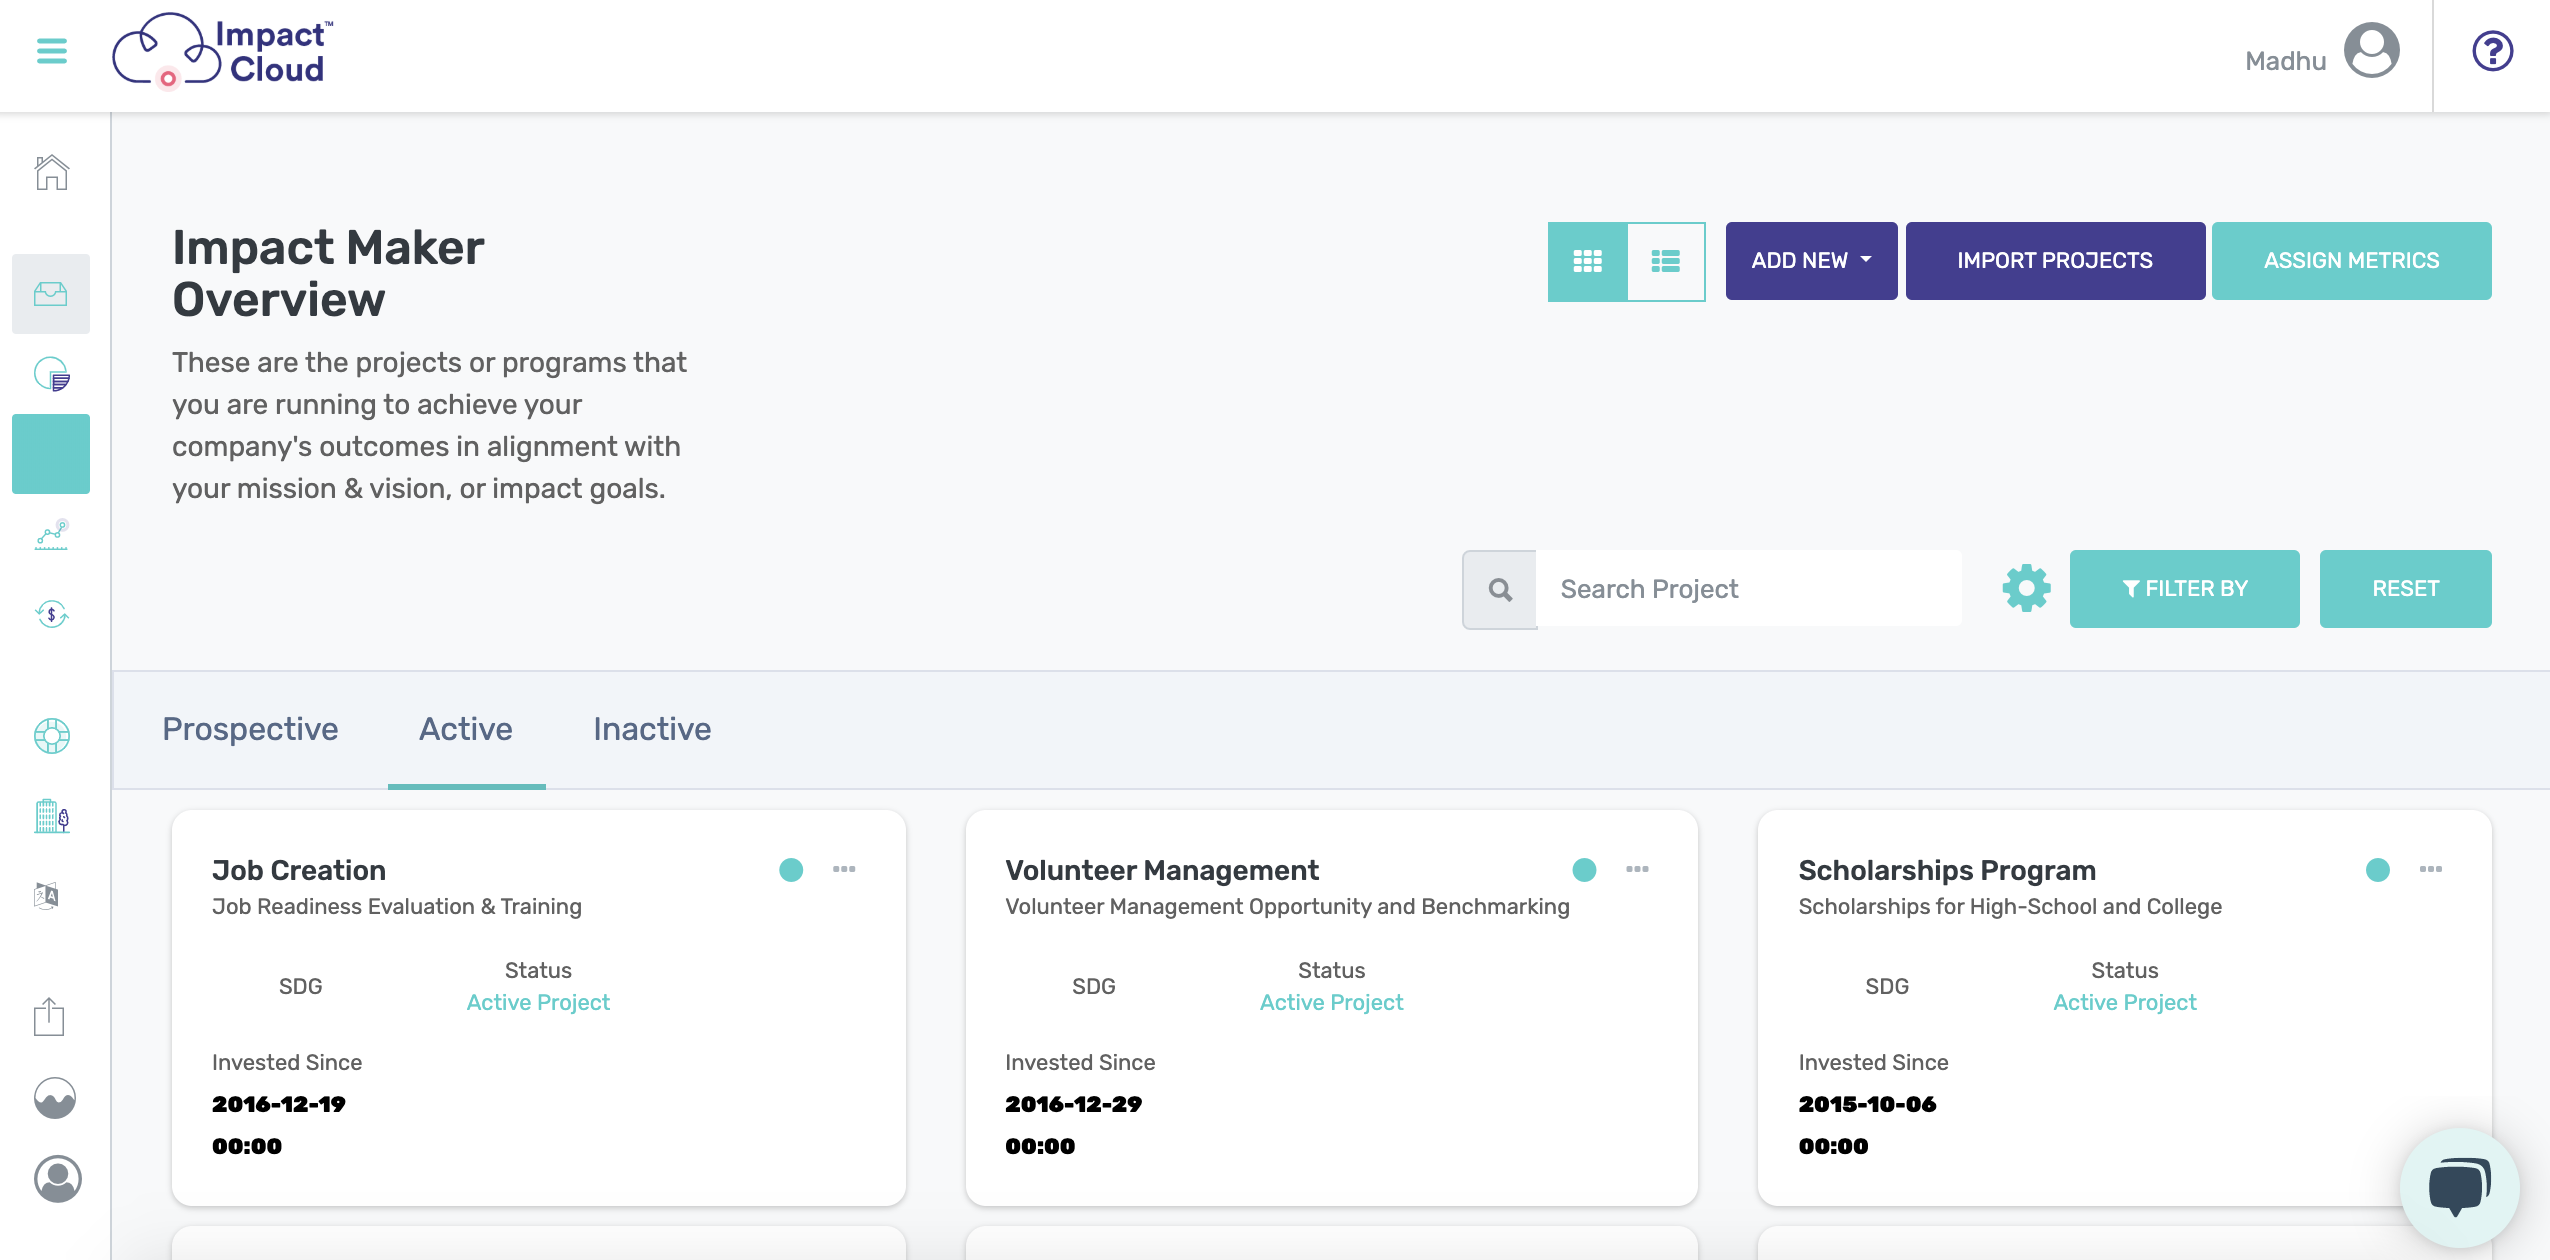Open the line graph metrics sidebar icon
The width and height of the screenshot is (2550, 1260).
pos(51,535)
